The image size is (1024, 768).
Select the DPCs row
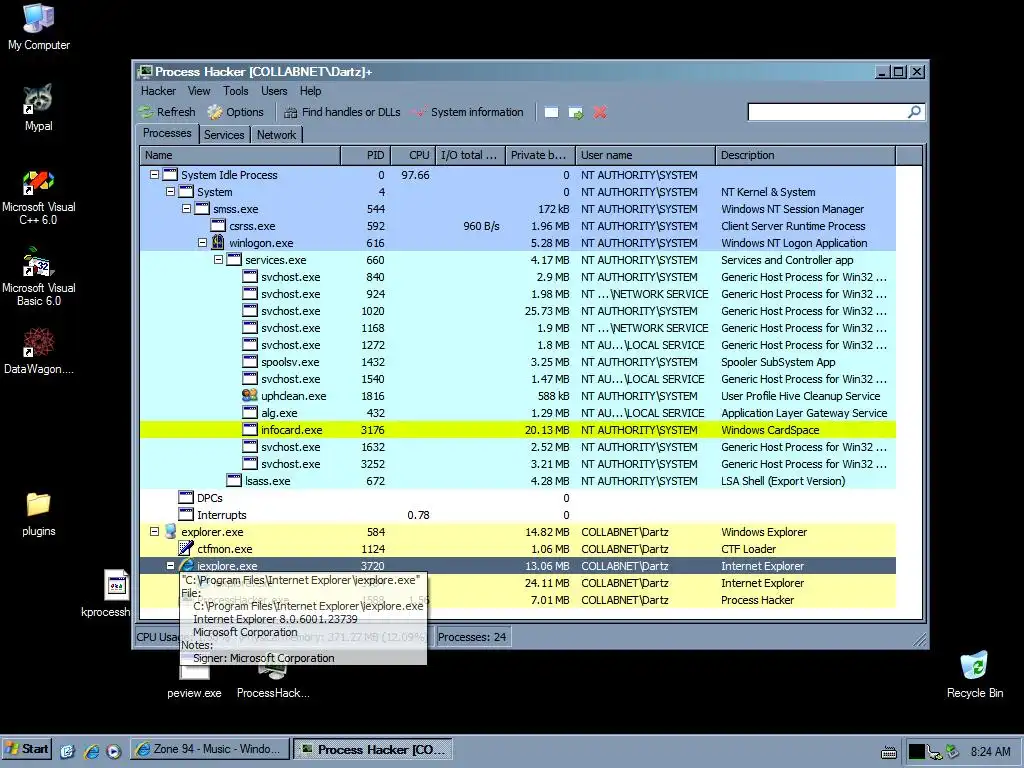[518, 498]
